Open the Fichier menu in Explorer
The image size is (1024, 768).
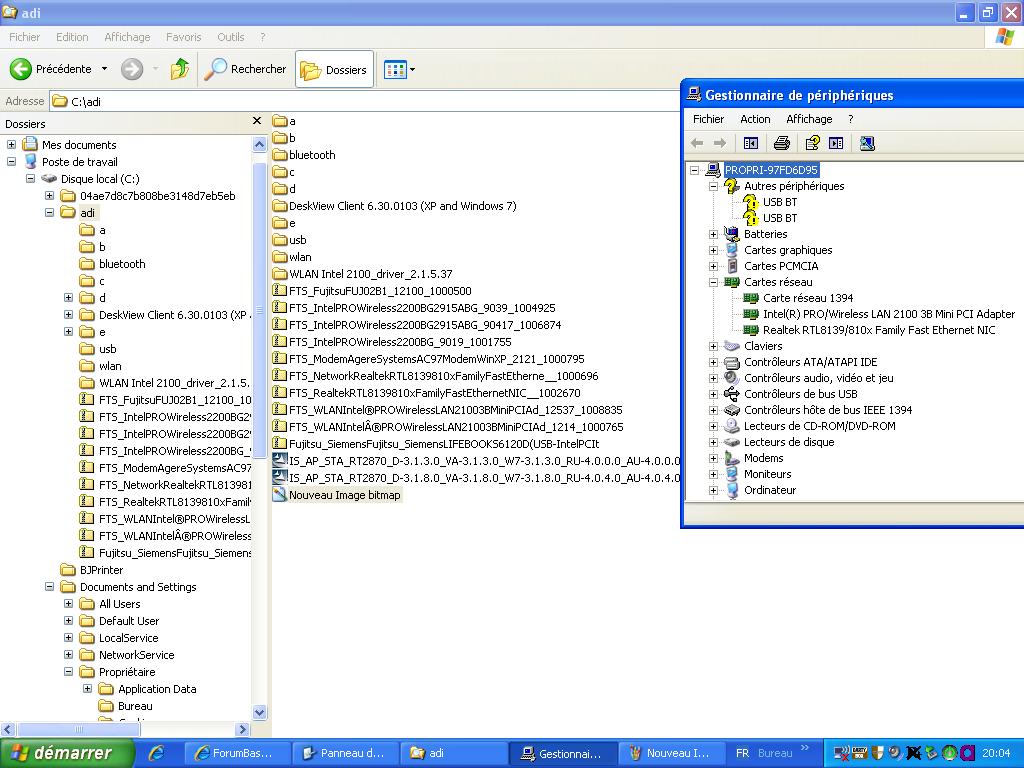point(24,37)
